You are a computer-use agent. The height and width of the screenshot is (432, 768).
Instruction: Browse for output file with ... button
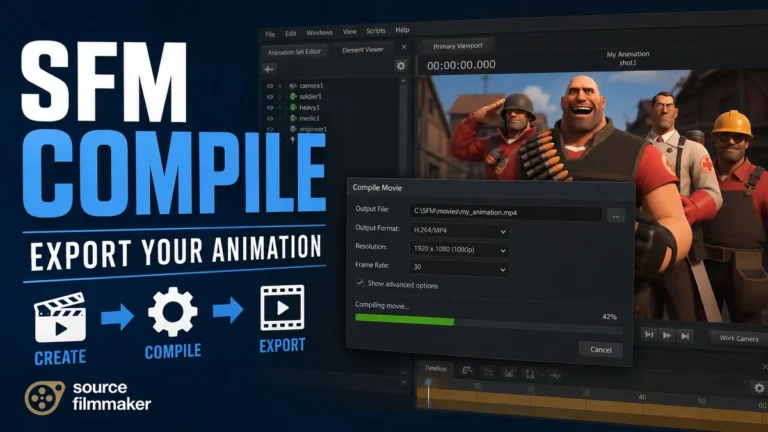(616, 215)
